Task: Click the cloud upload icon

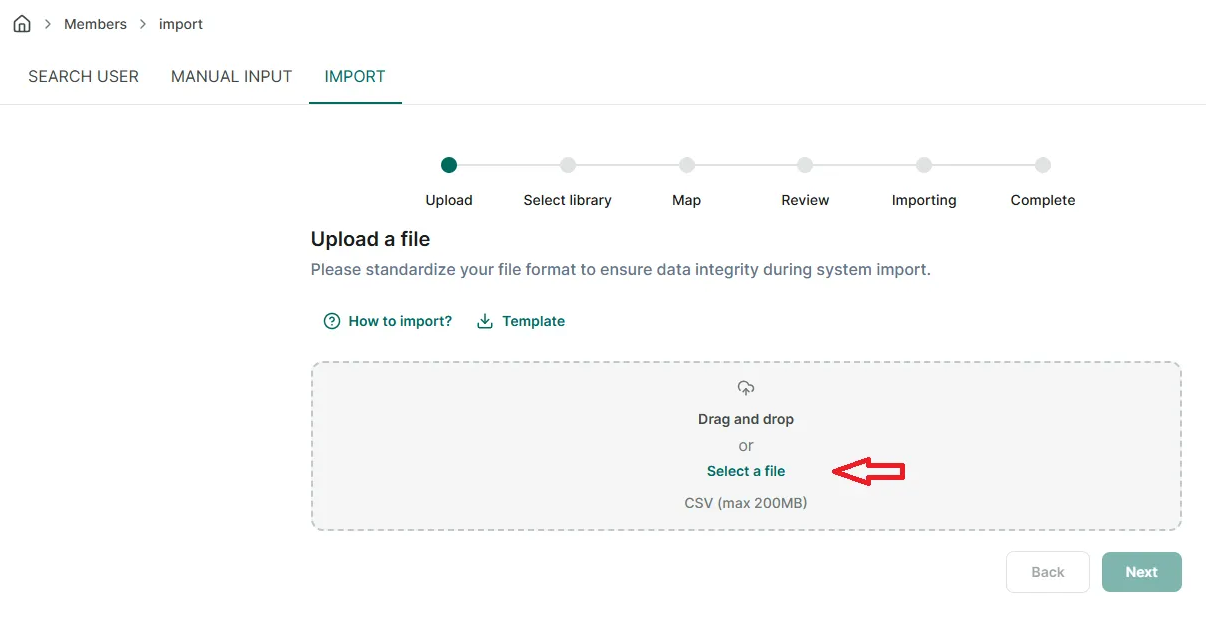Action: tap(746, 388)
